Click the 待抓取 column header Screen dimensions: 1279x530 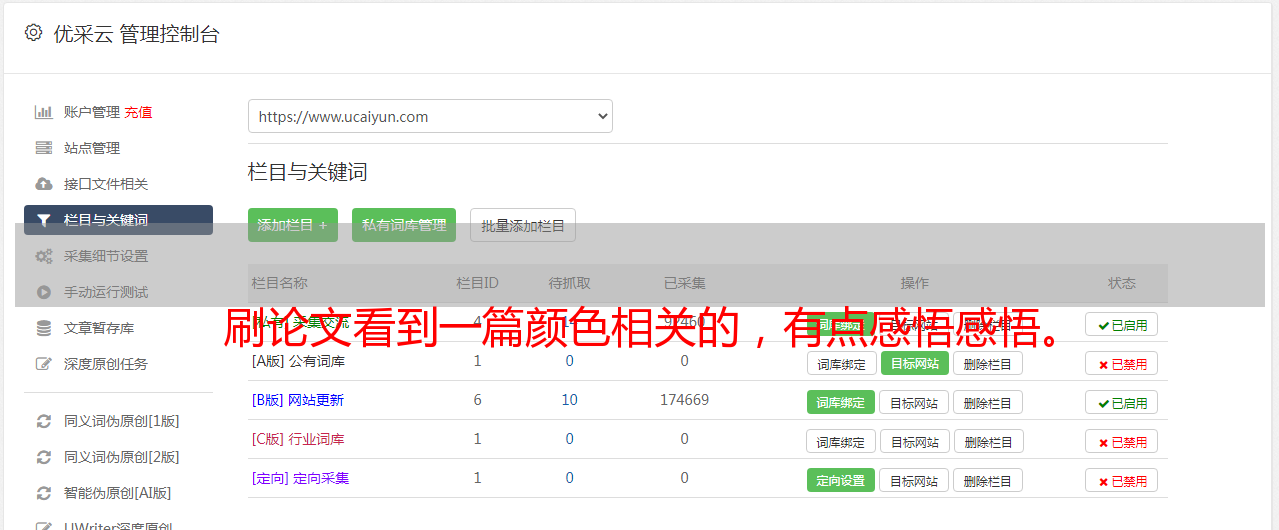(569, 283)
